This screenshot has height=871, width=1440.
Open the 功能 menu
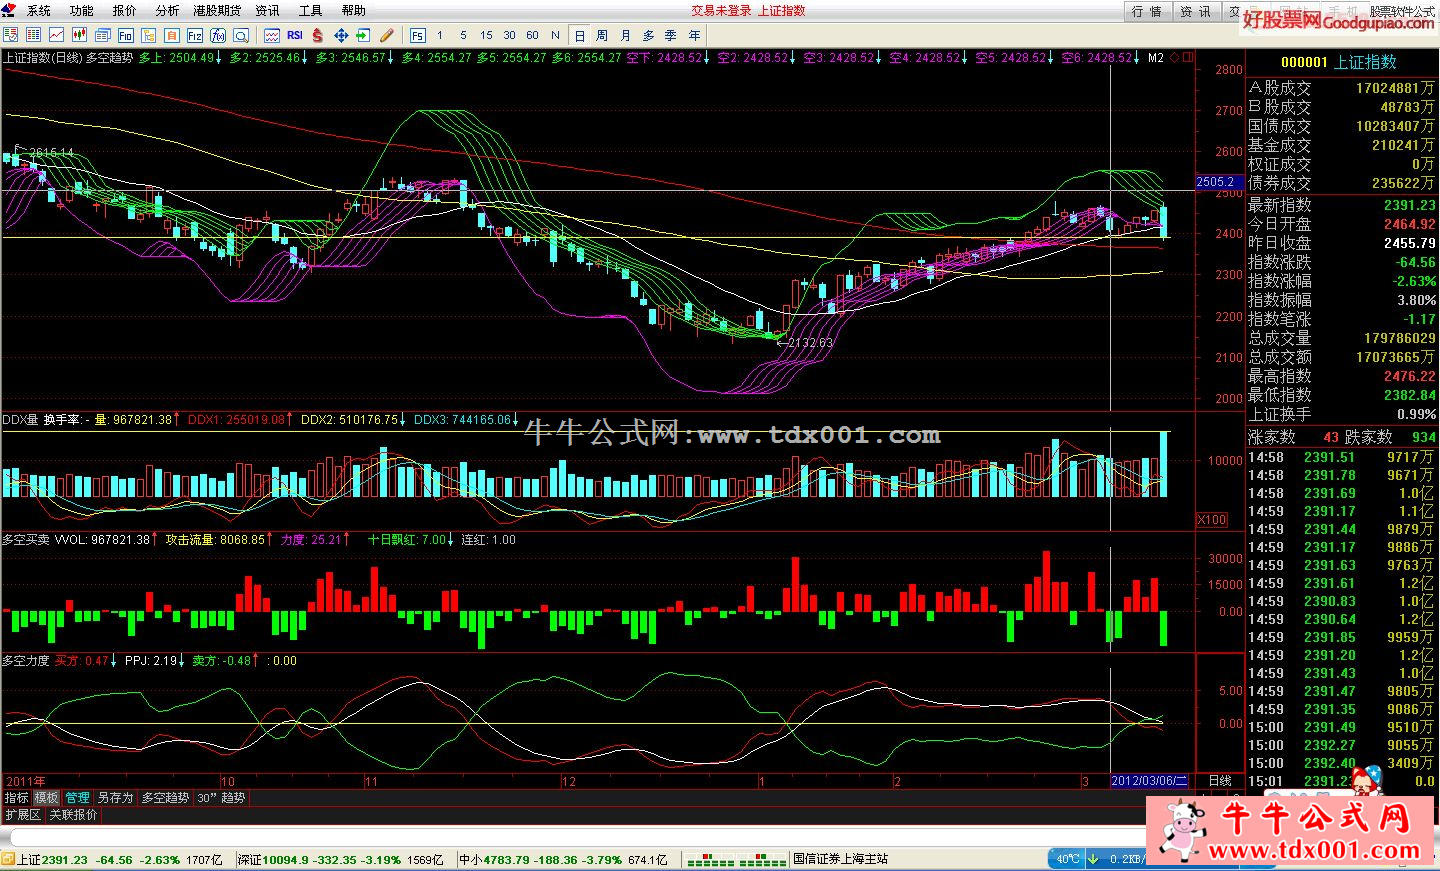pyautogui.click(x=82, y=10)
